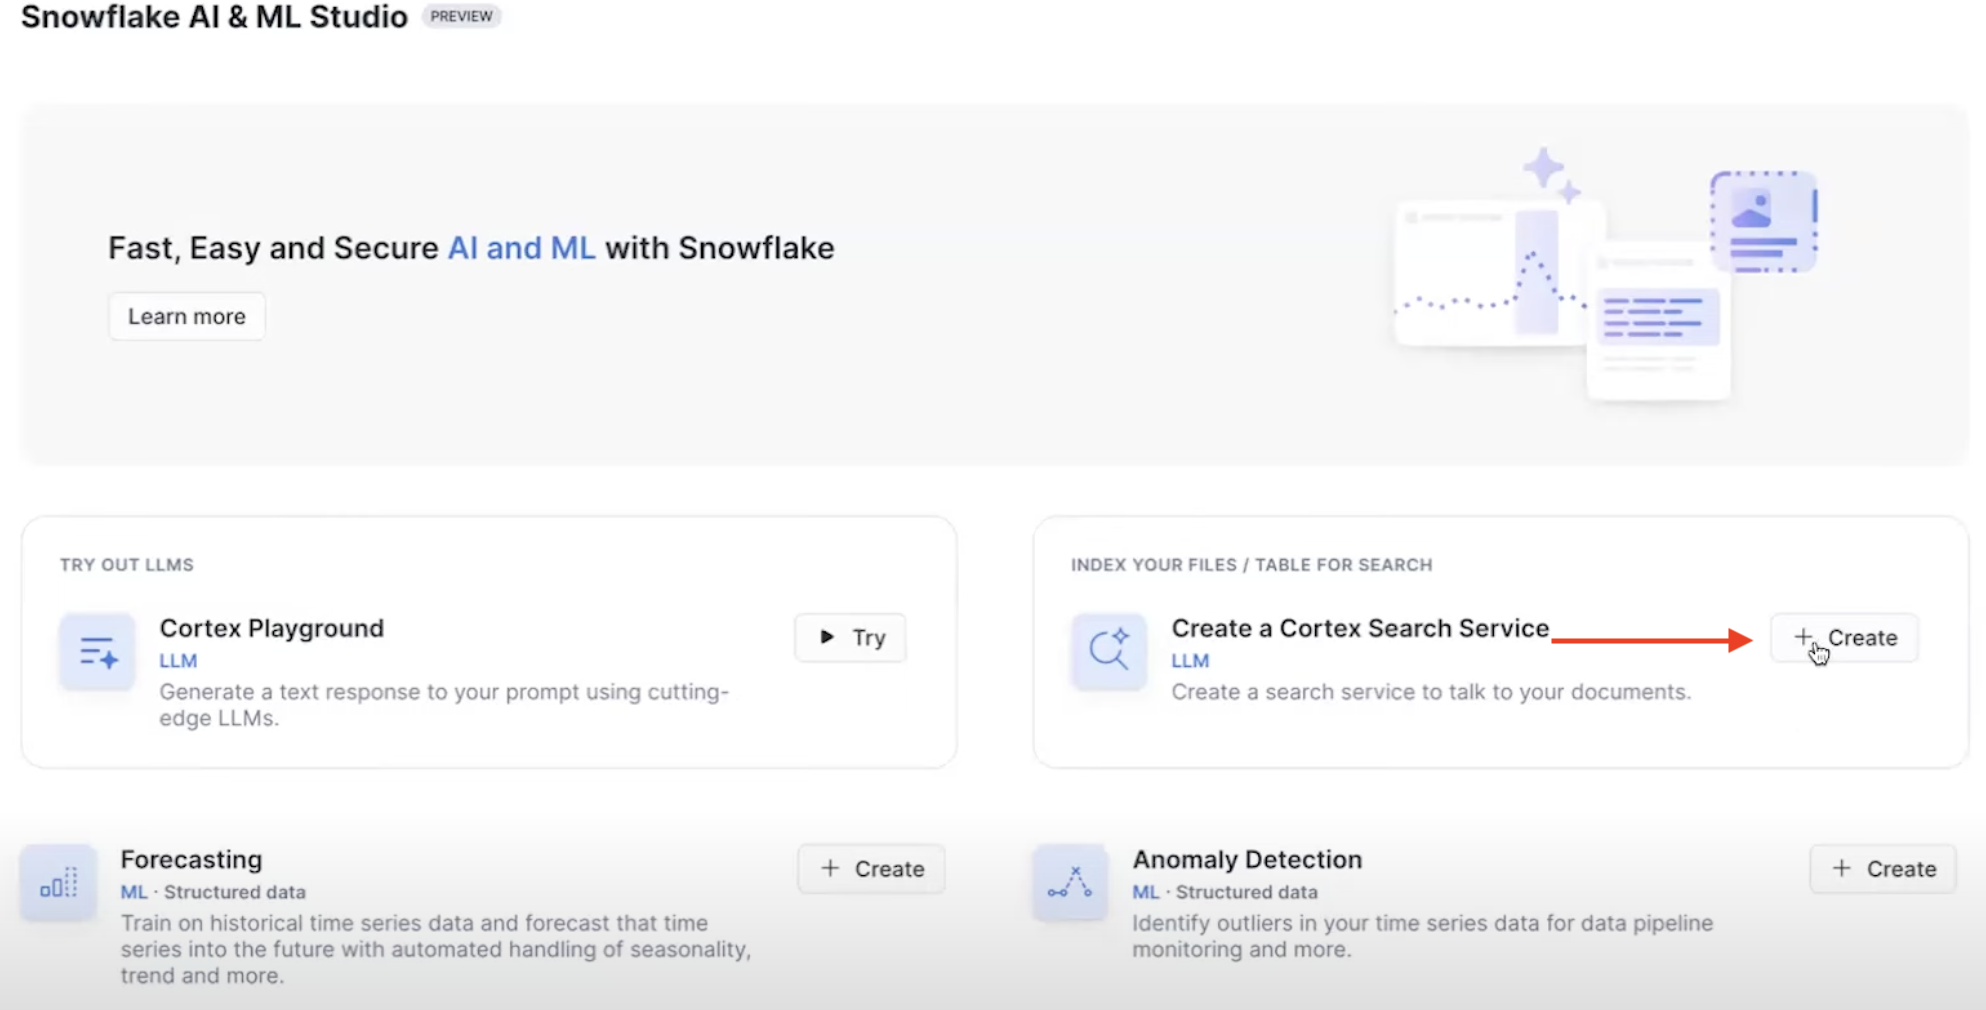
Task: Click the ML tag under Anomaly Detection
Action: click(1146, 892)
